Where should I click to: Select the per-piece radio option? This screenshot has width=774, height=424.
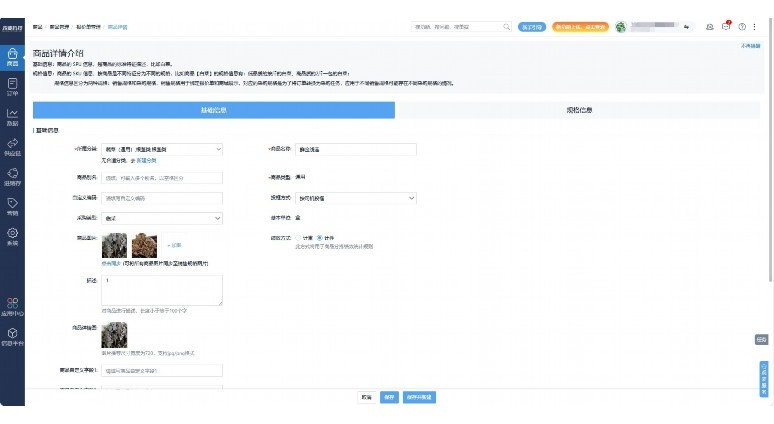coord(319,238)
